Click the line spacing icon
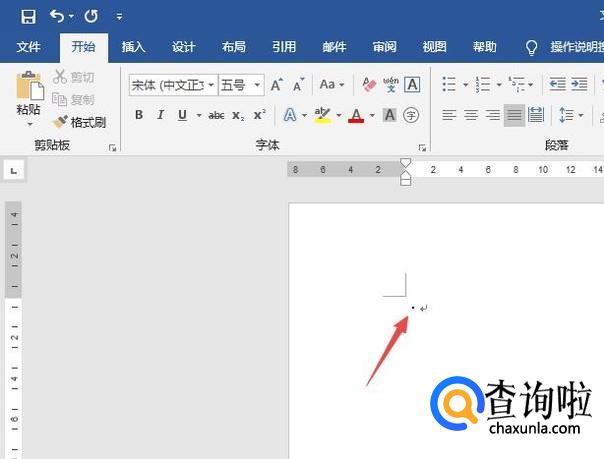The width and height of the screenshot is (604, 459). tap(566, 115)
